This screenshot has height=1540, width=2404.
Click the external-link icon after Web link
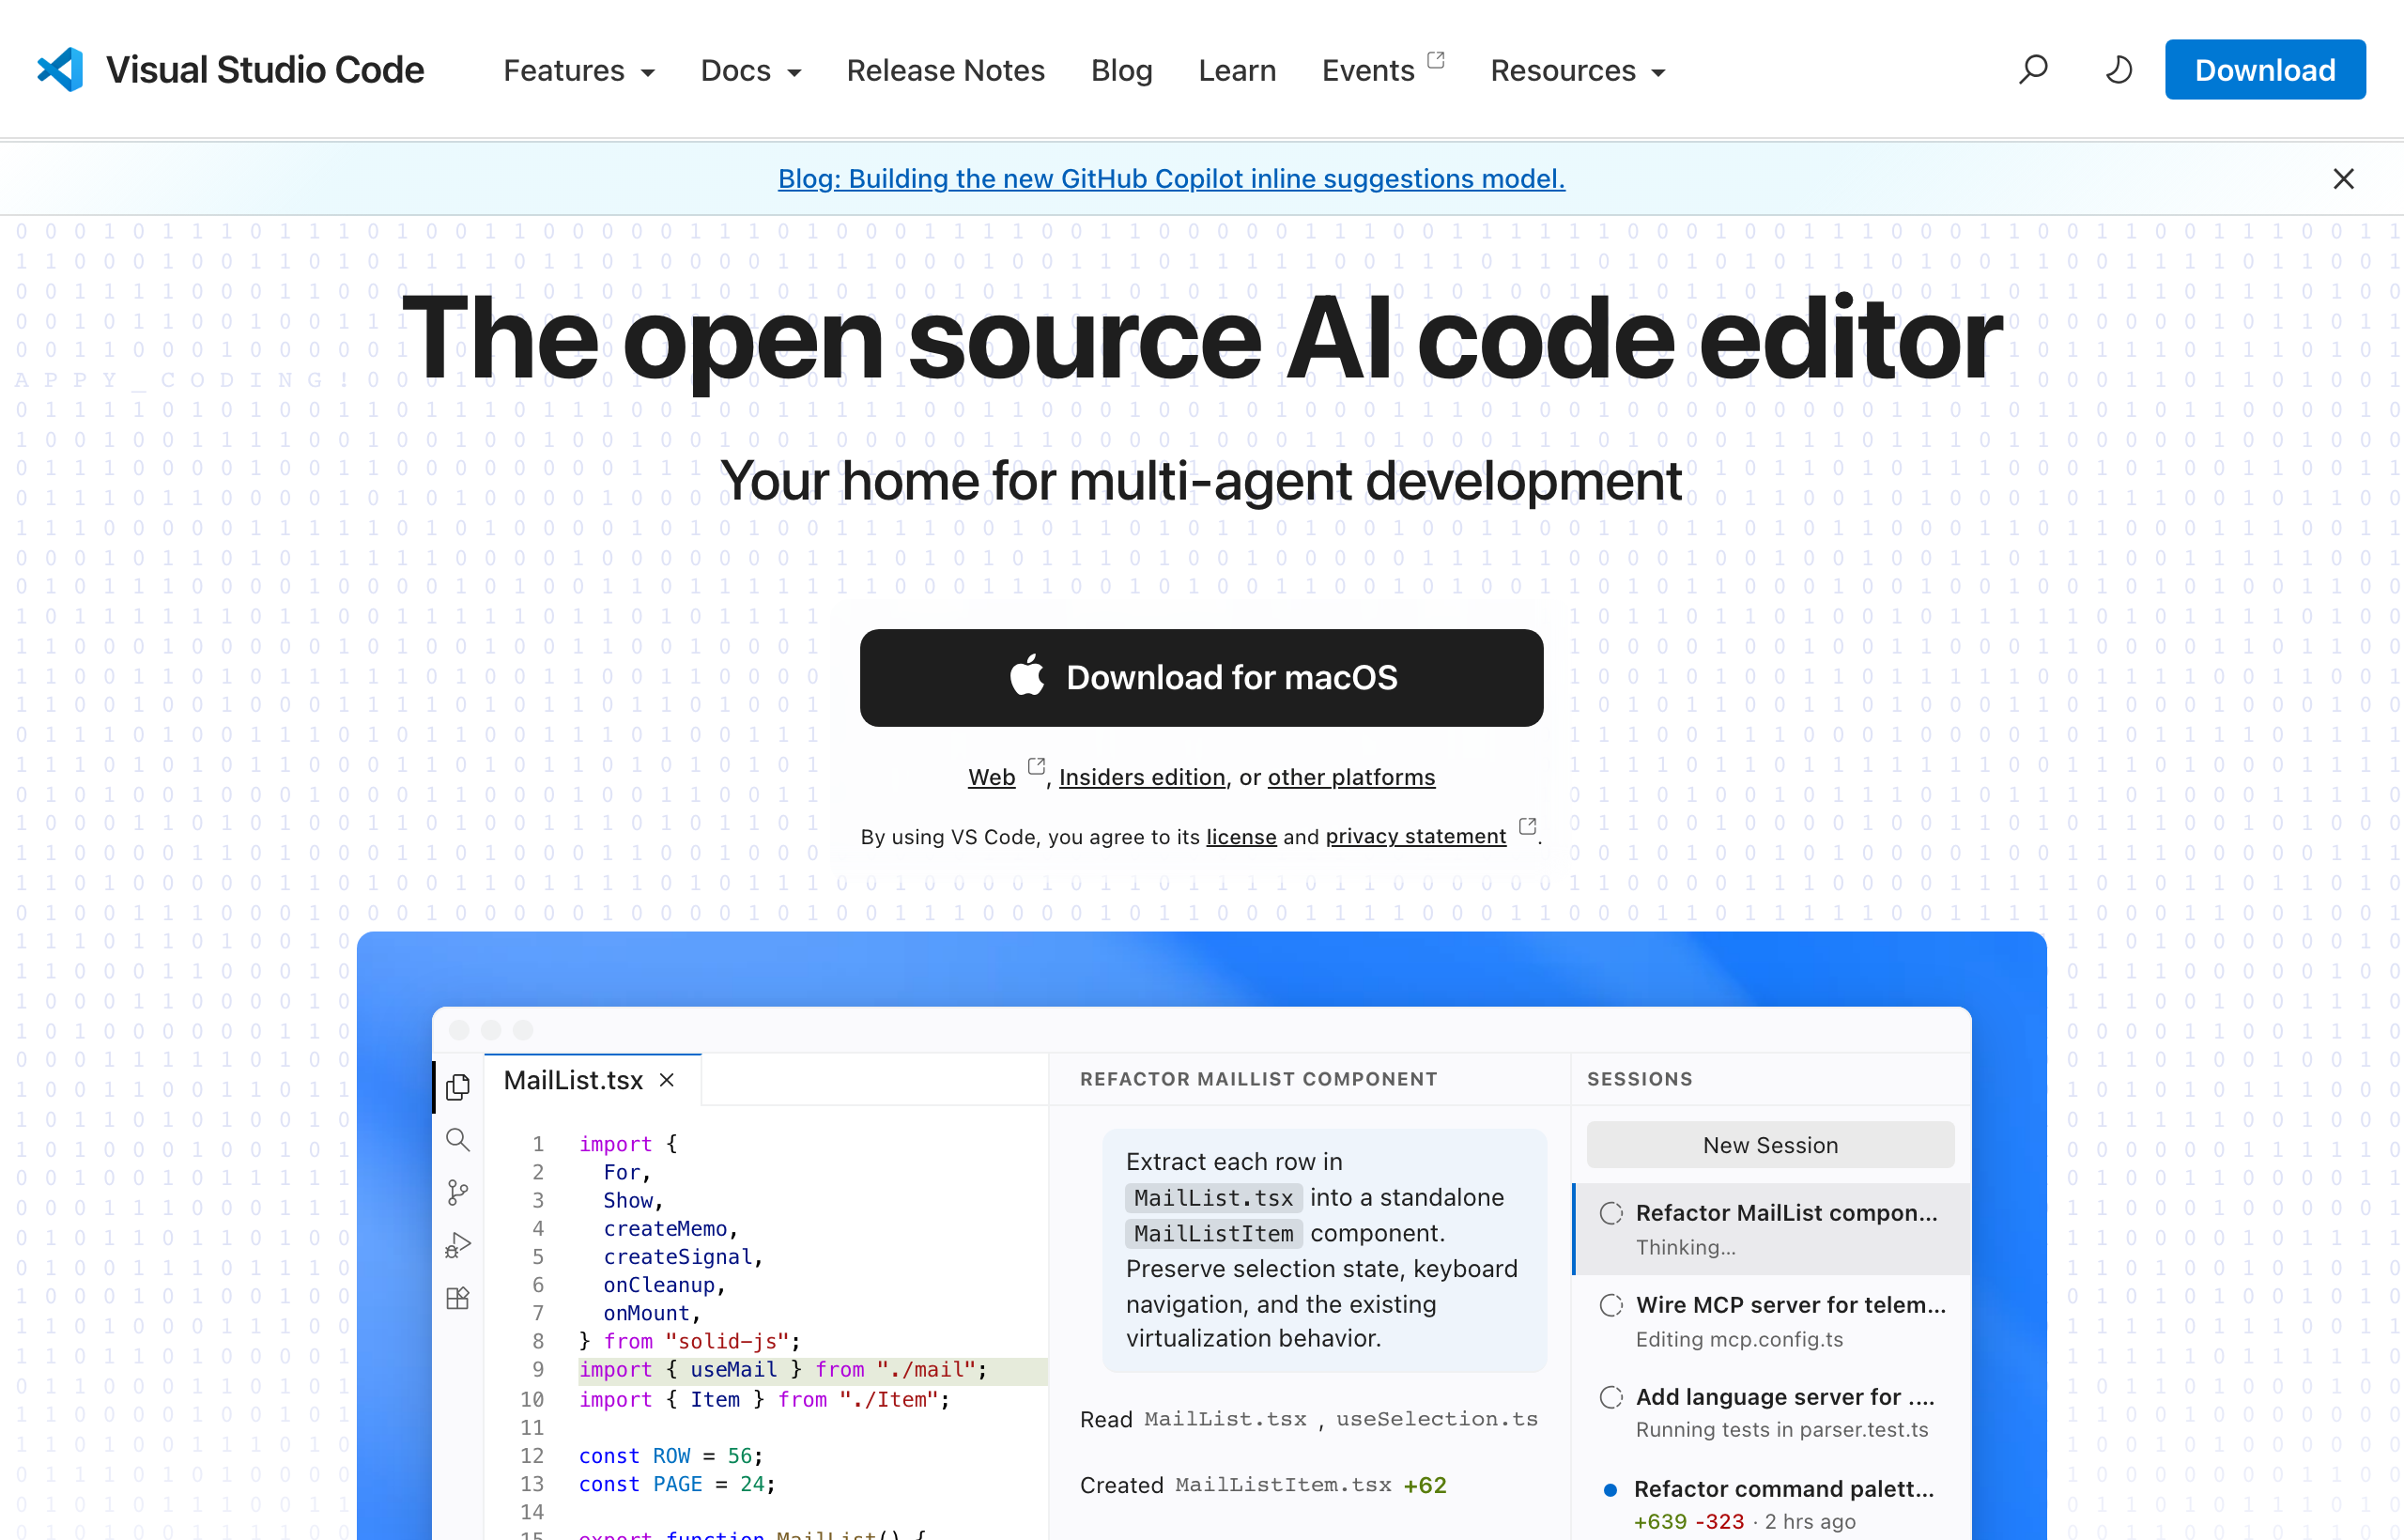coord(1036,766)
